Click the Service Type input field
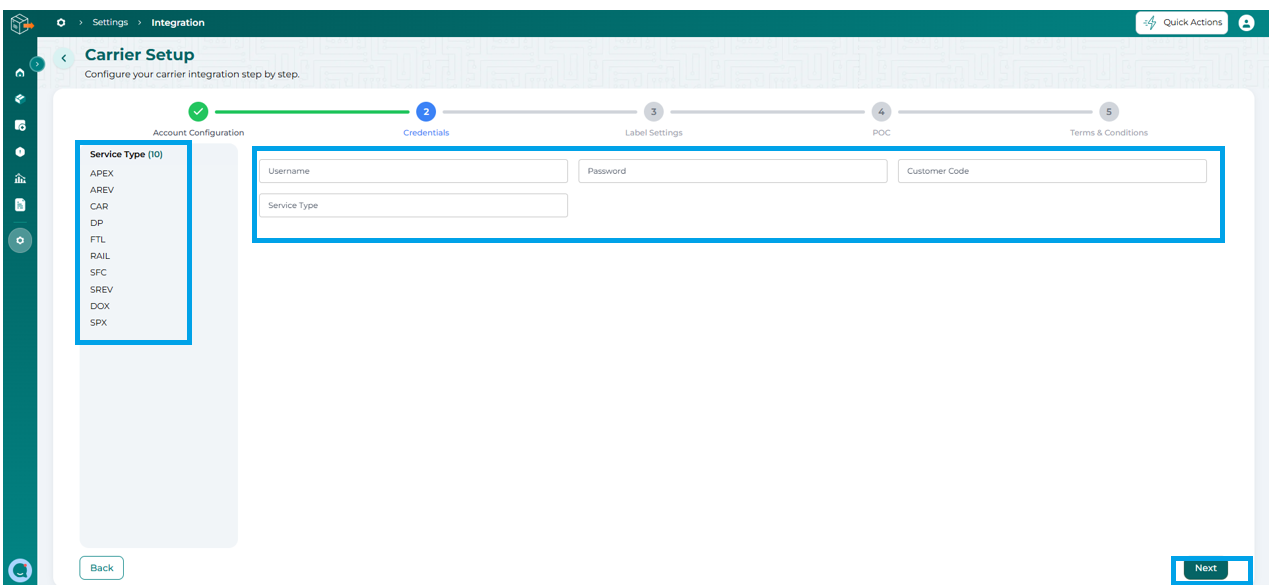Image resolution: width=1273 pixels, height=585 pixels. pyautogui.click(x=413, y=205)
